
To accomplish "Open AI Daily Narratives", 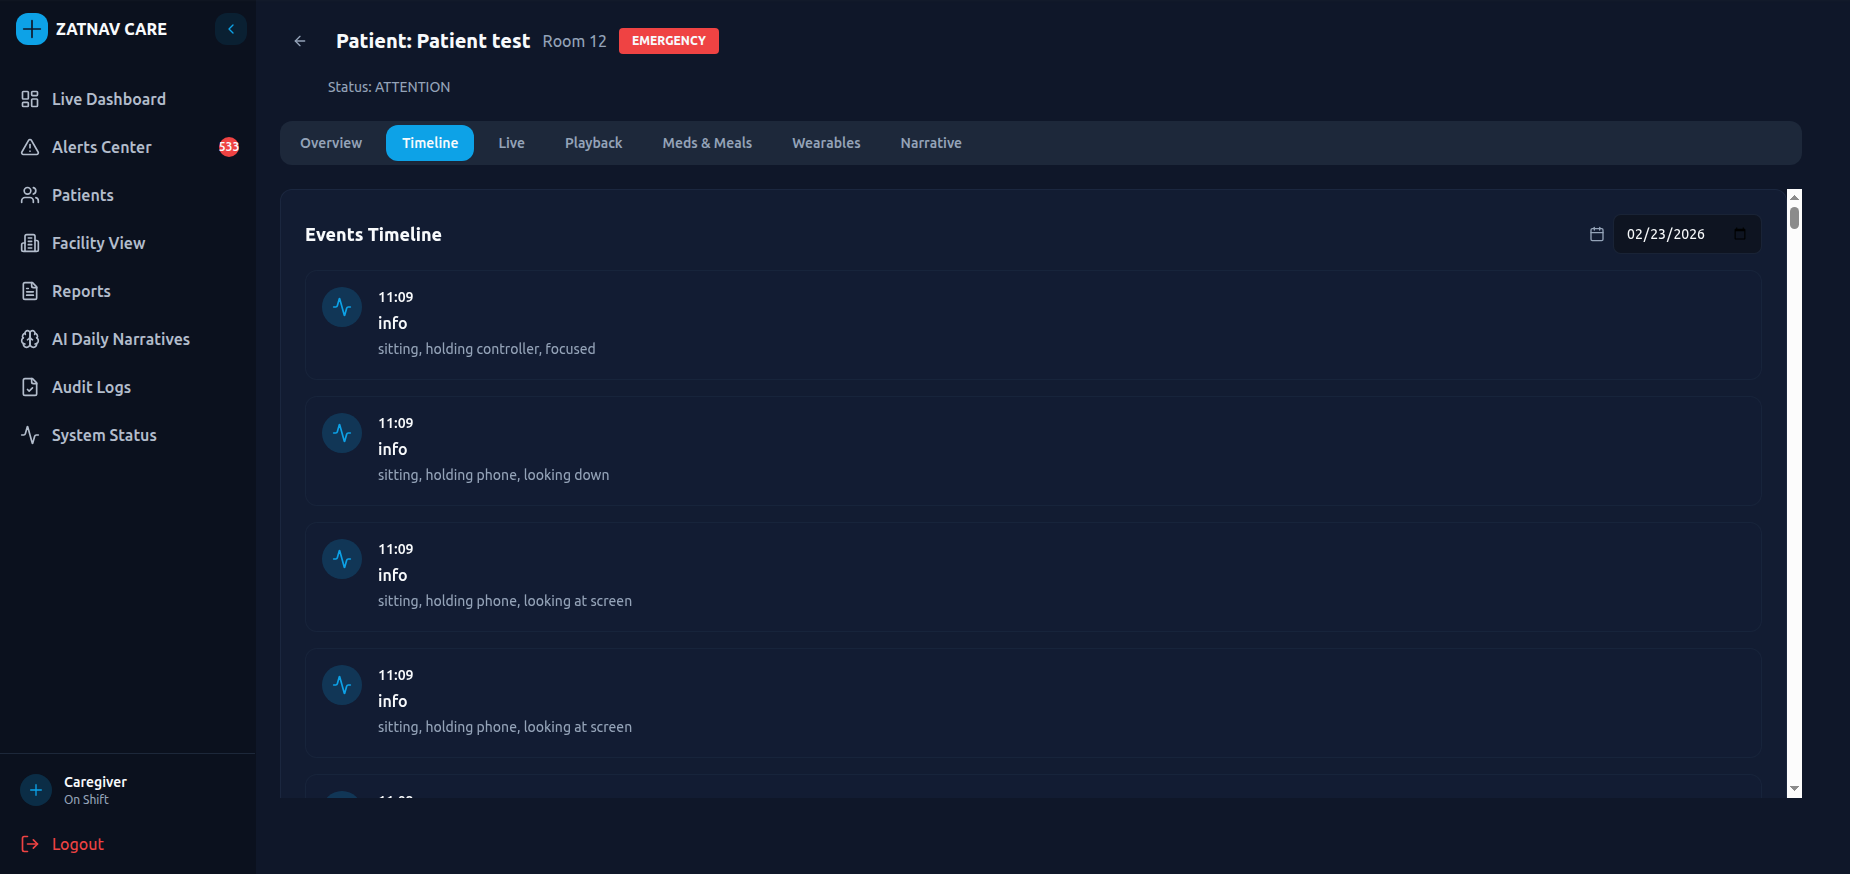I will (120, 339).
